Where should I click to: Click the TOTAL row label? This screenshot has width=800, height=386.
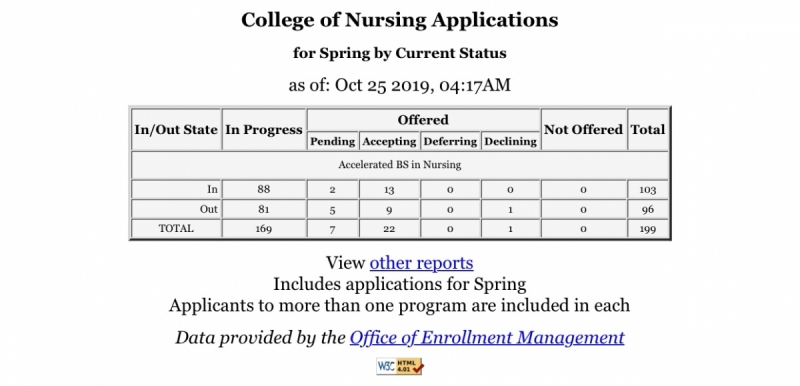pos(176,228)
